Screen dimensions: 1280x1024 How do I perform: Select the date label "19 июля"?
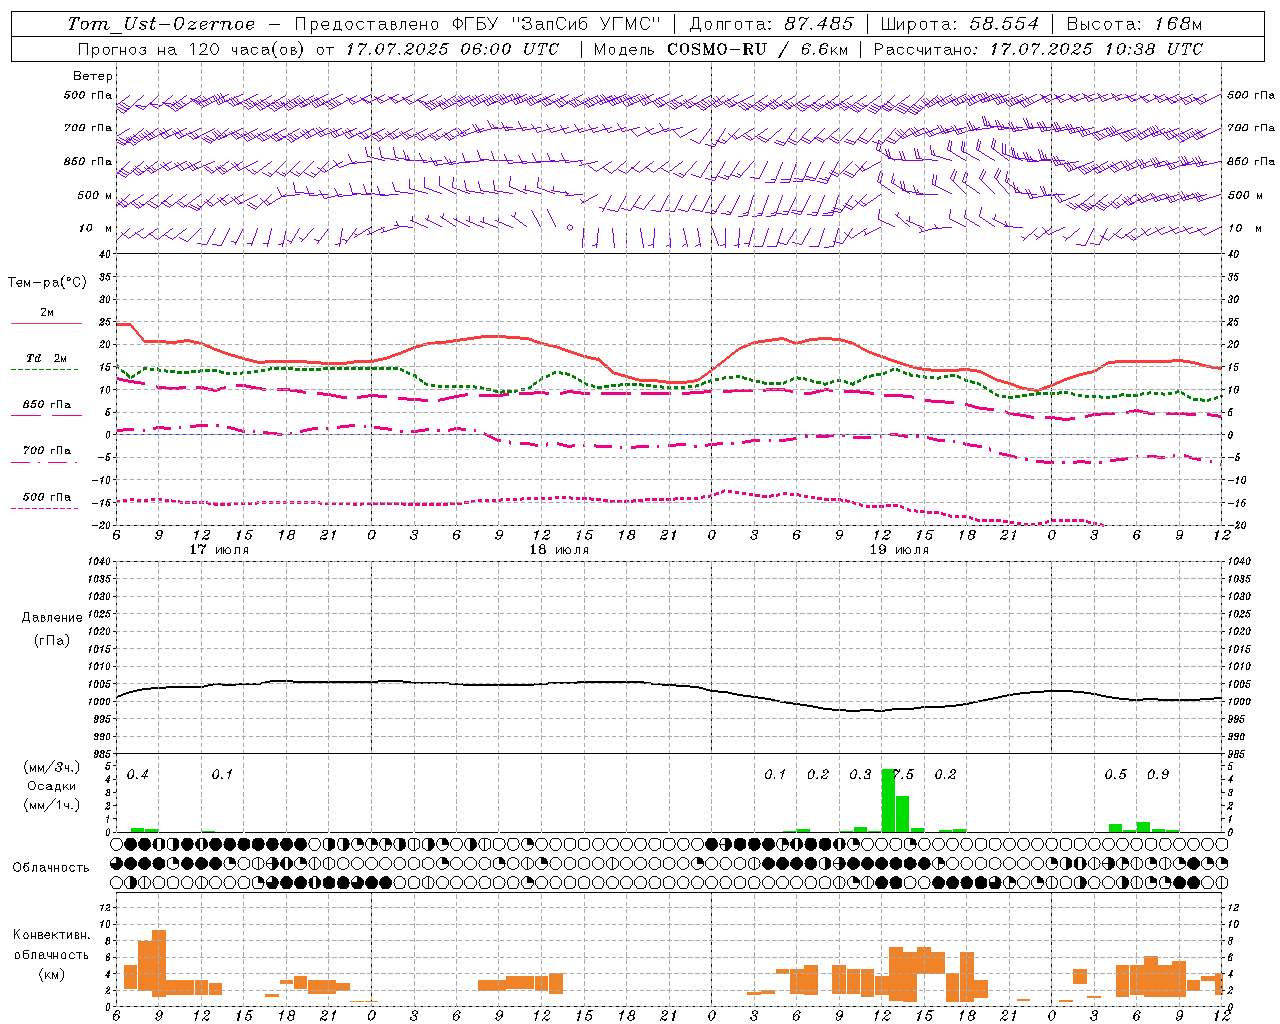click(x=899, y=550)
